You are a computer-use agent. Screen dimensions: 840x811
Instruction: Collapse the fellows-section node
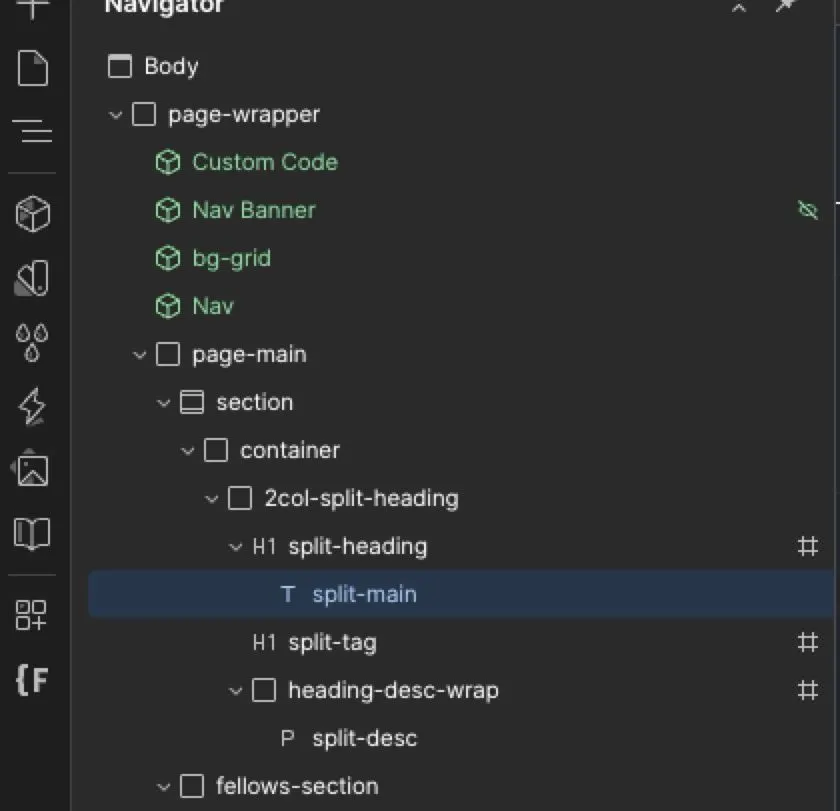[163, 786]
